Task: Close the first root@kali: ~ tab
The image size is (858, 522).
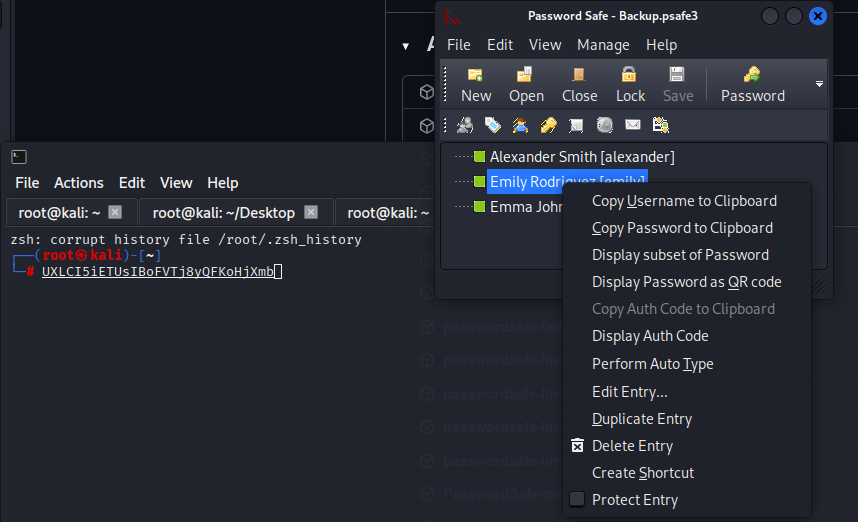Action: click(115, 212)
